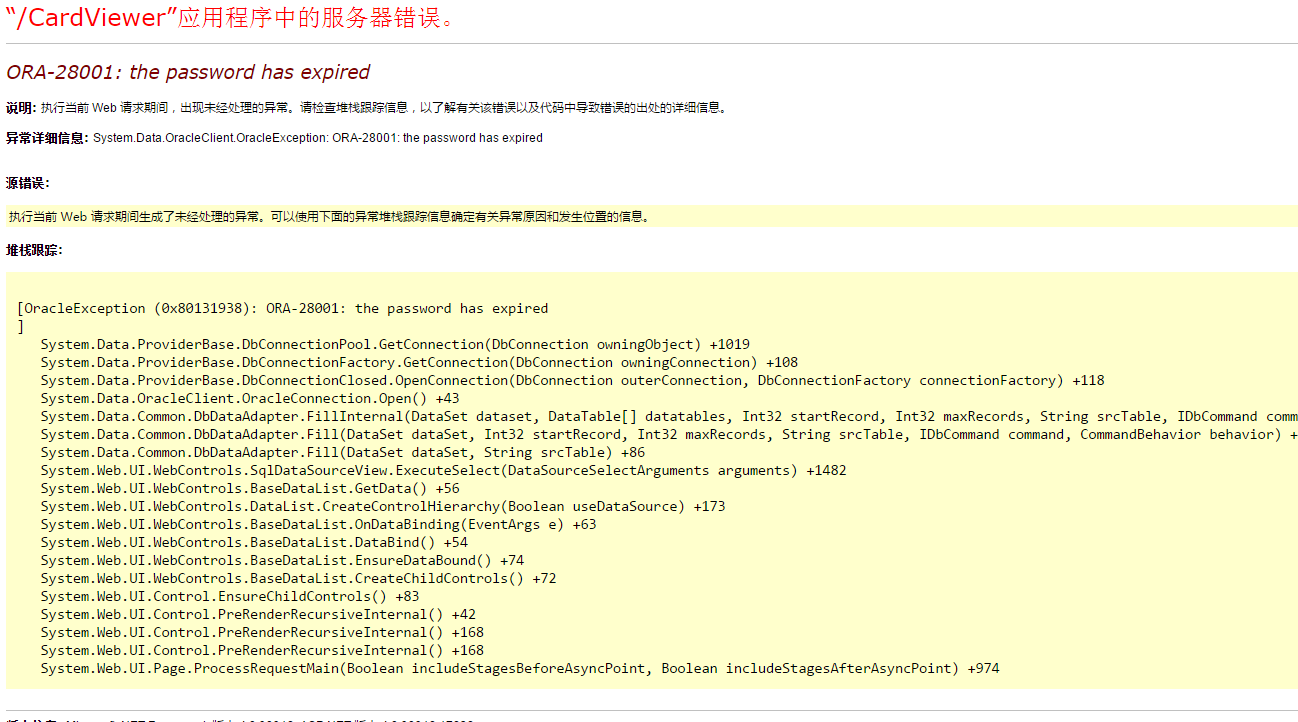Click the DataList.CreateControlHierarchy +173 line
Screen dimensions: 1298x722
tap(383, 506)
